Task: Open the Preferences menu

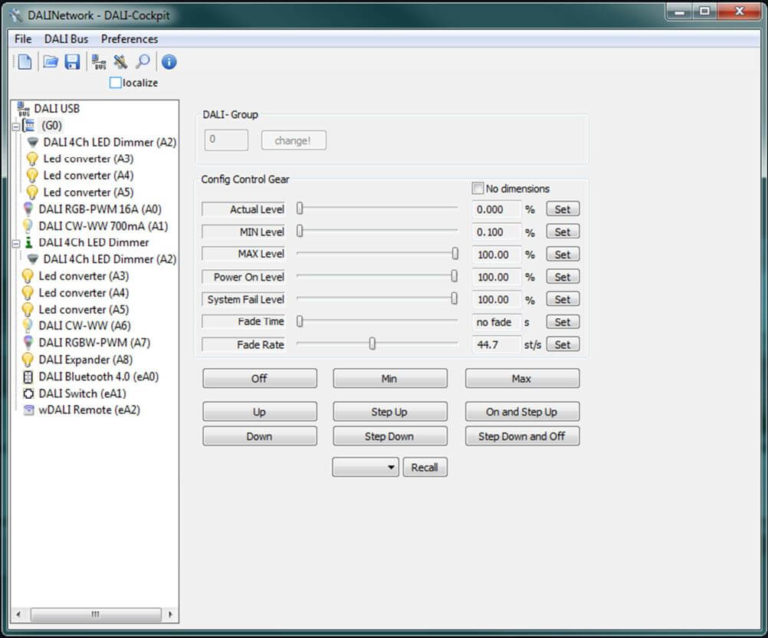Action: point(129,39)
